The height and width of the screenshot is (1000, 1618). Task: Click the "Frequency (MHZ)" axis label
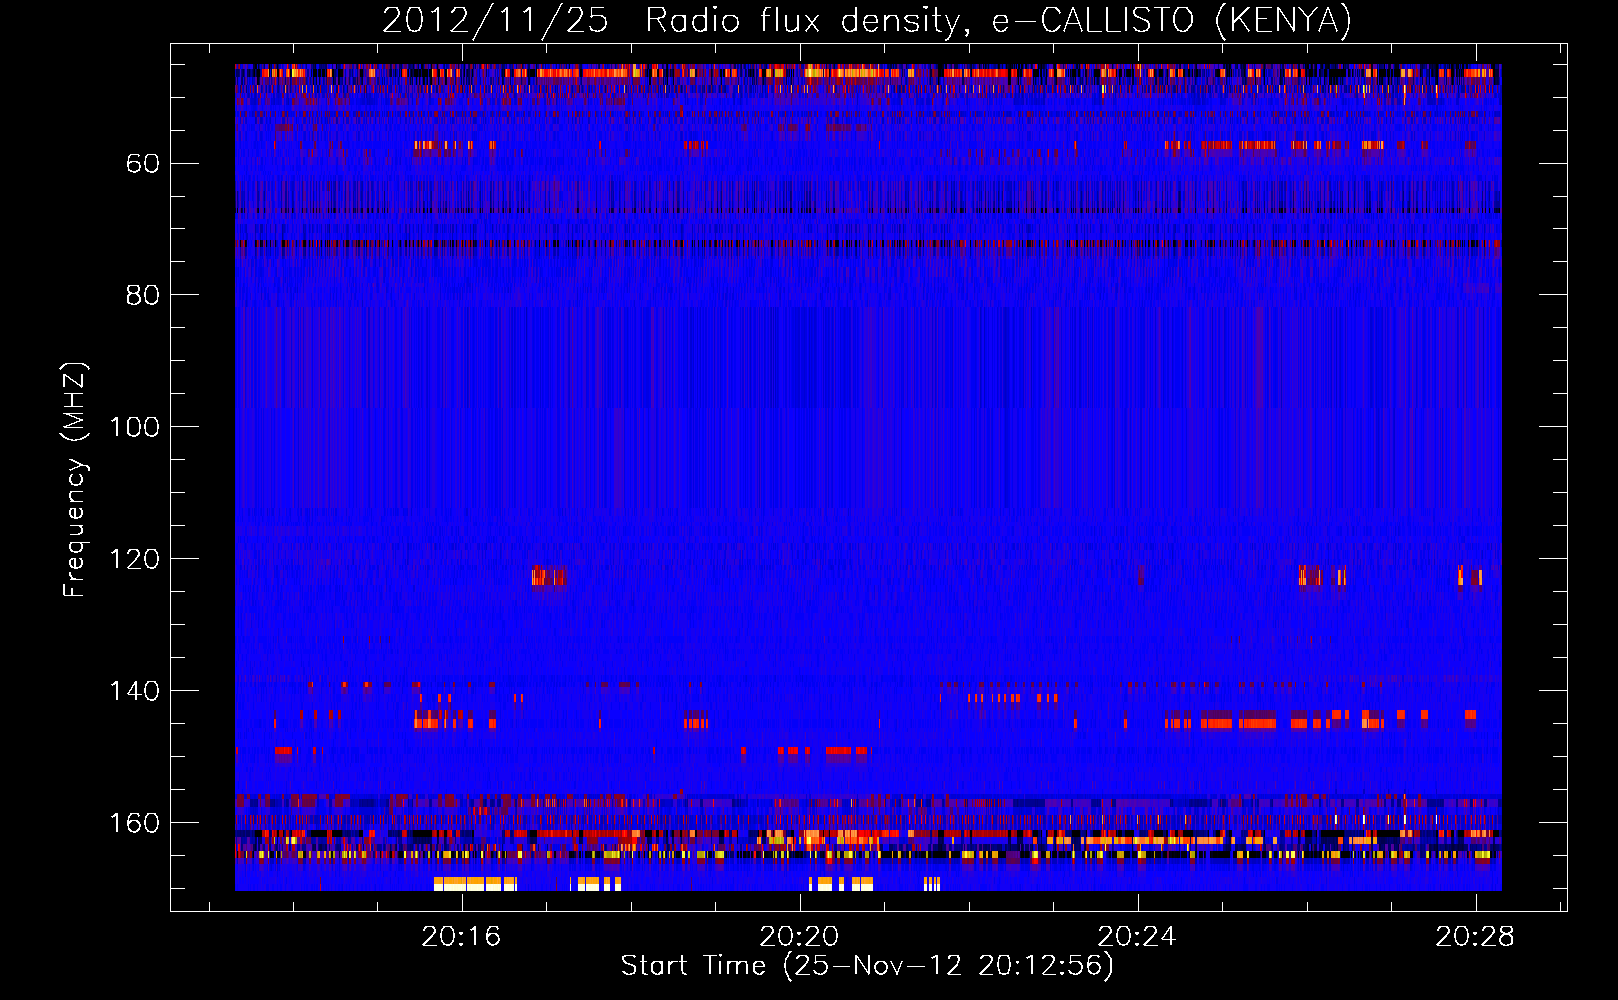tap(75, 480)
